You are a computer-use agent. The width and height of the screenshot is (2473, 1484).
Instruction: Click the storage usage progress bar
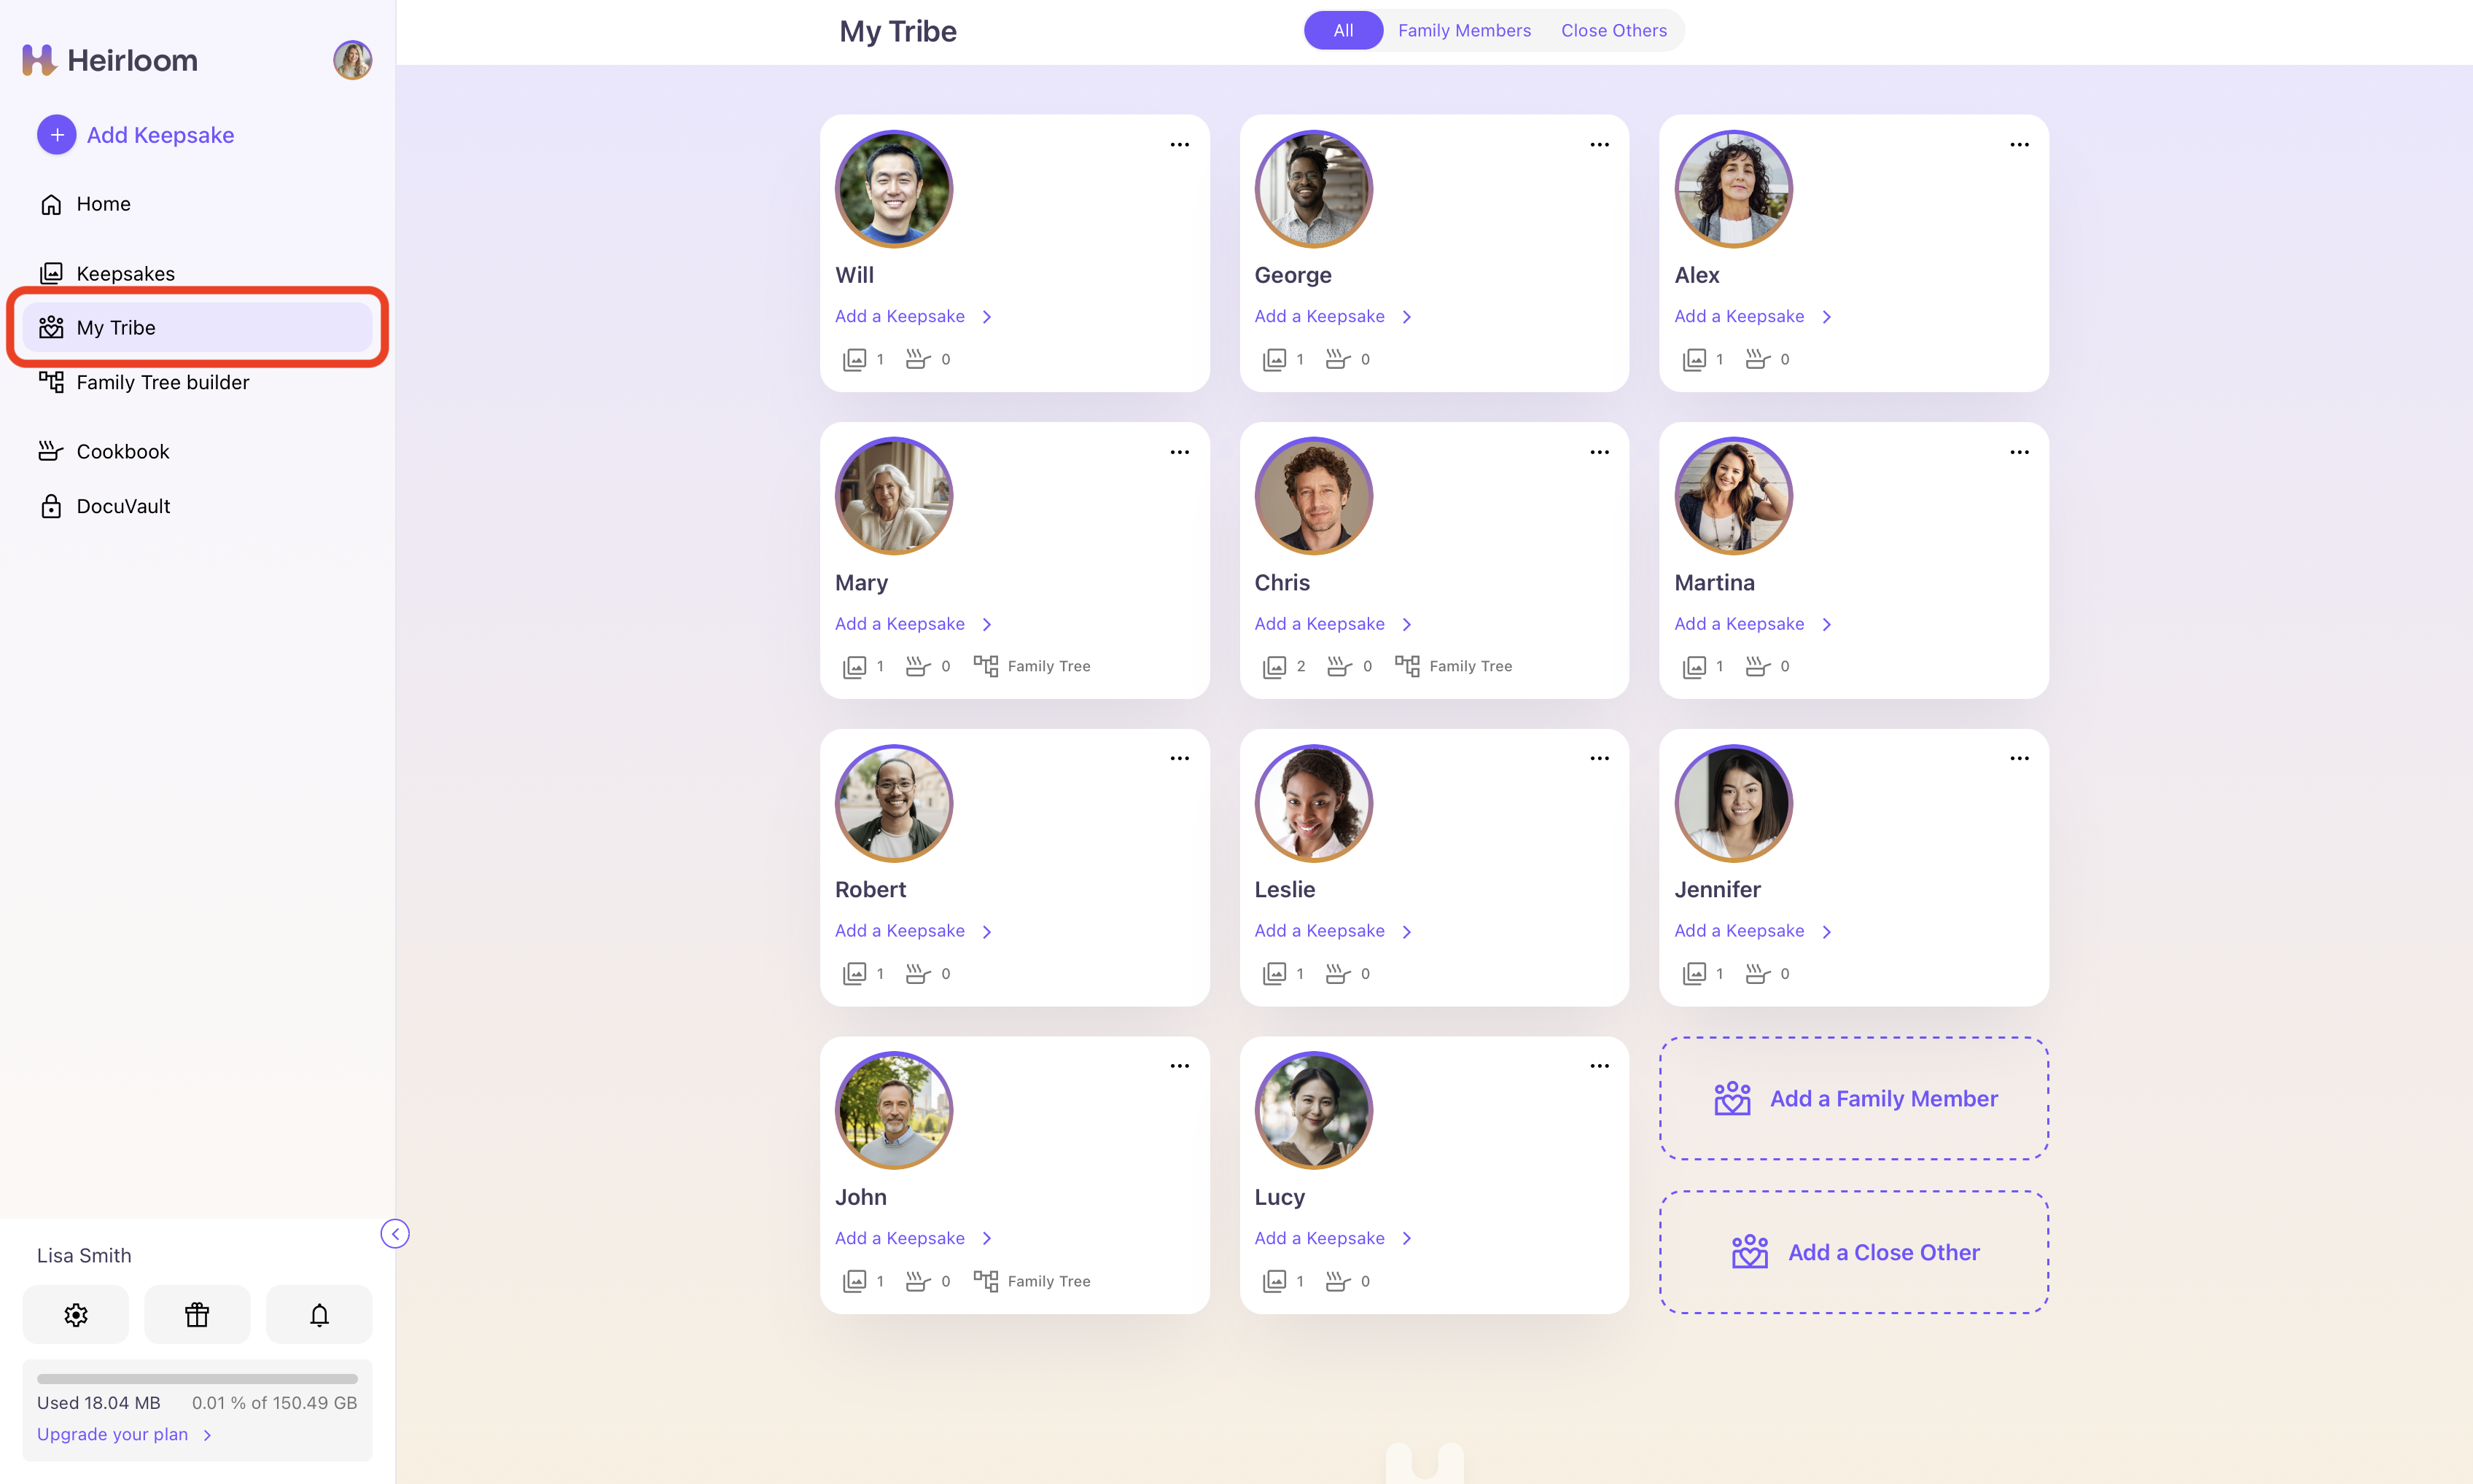[197, 1379]
